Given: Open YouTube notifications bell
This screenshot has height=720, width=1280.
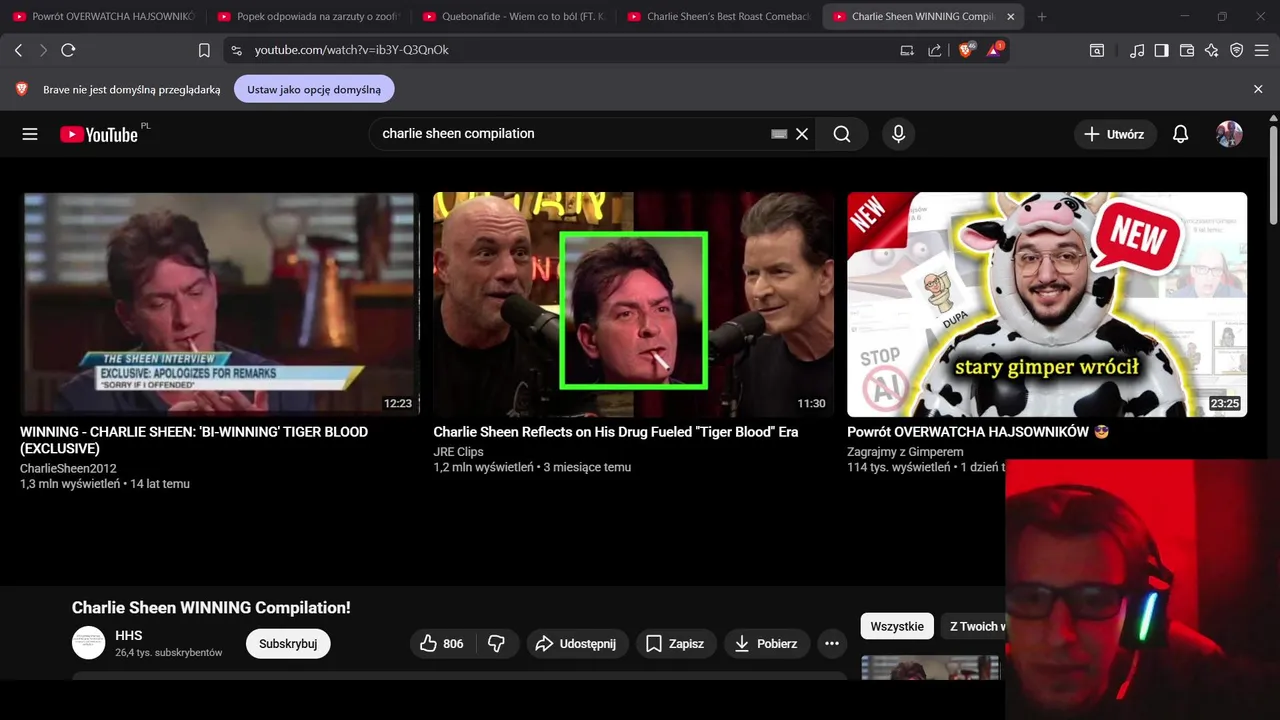Looking at the screenshot, I should 1180,134.
